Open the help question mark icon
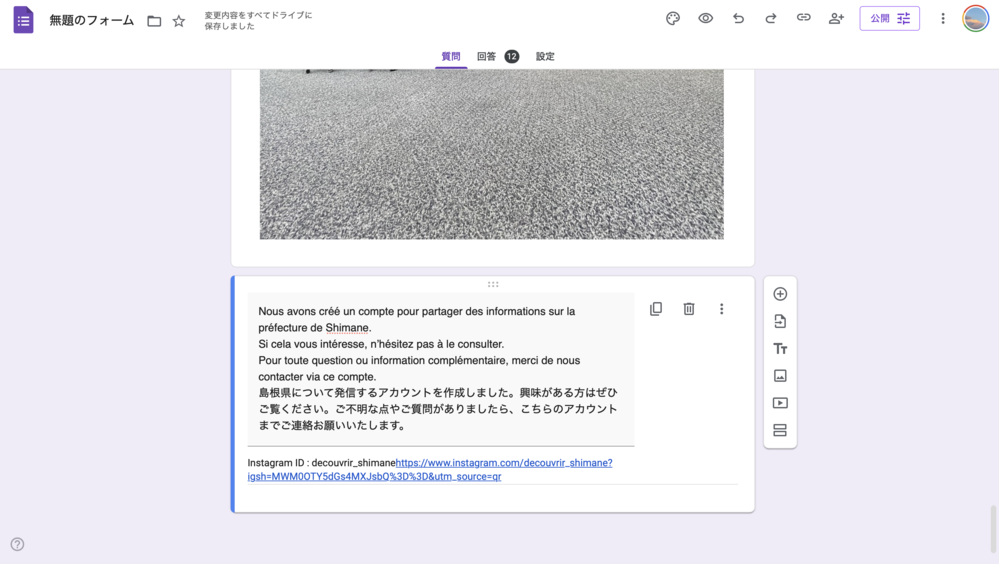The image size is (999, 564). [17, 544]
